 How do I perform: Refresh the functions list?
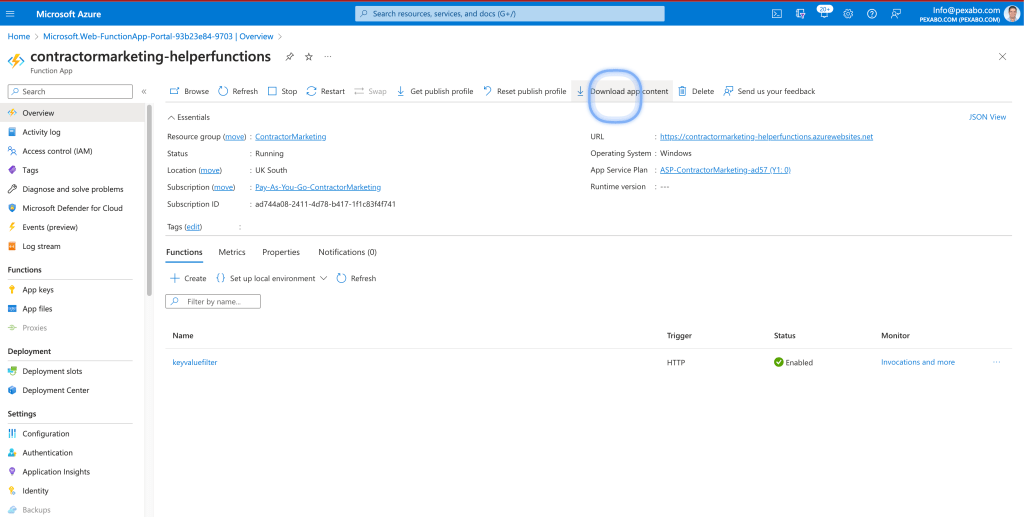pos(356,278)
